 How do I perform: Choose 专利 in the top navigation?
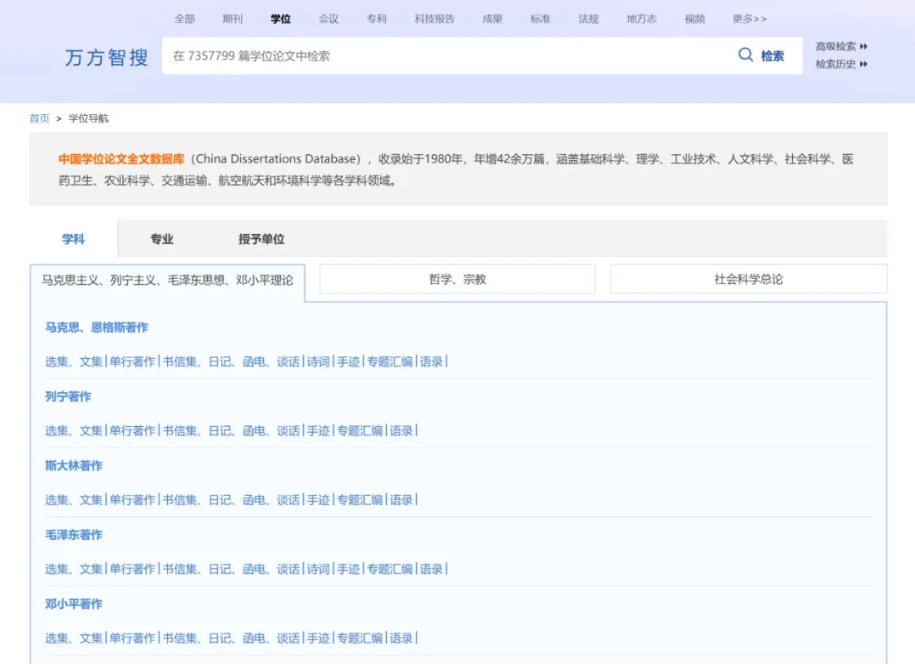pos(376,19)
